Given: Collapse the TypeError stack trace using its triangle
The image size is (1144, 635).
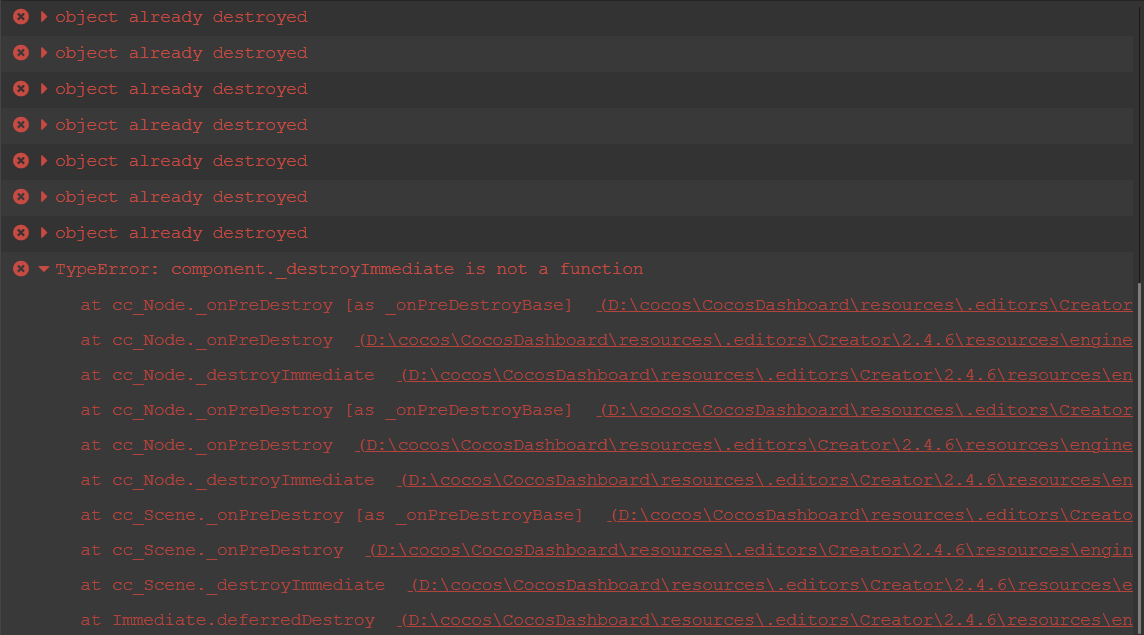Looking at the screenshot, I should [44, 269].
